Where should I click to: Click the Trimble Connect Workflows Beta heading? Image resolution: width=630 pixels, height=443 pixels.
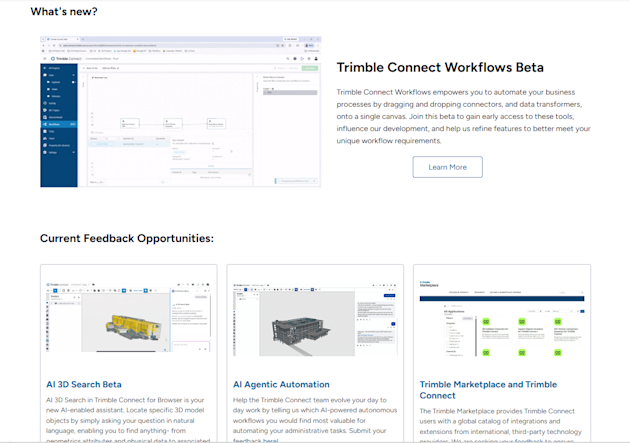pyautogui.click(x=440, y=67)
